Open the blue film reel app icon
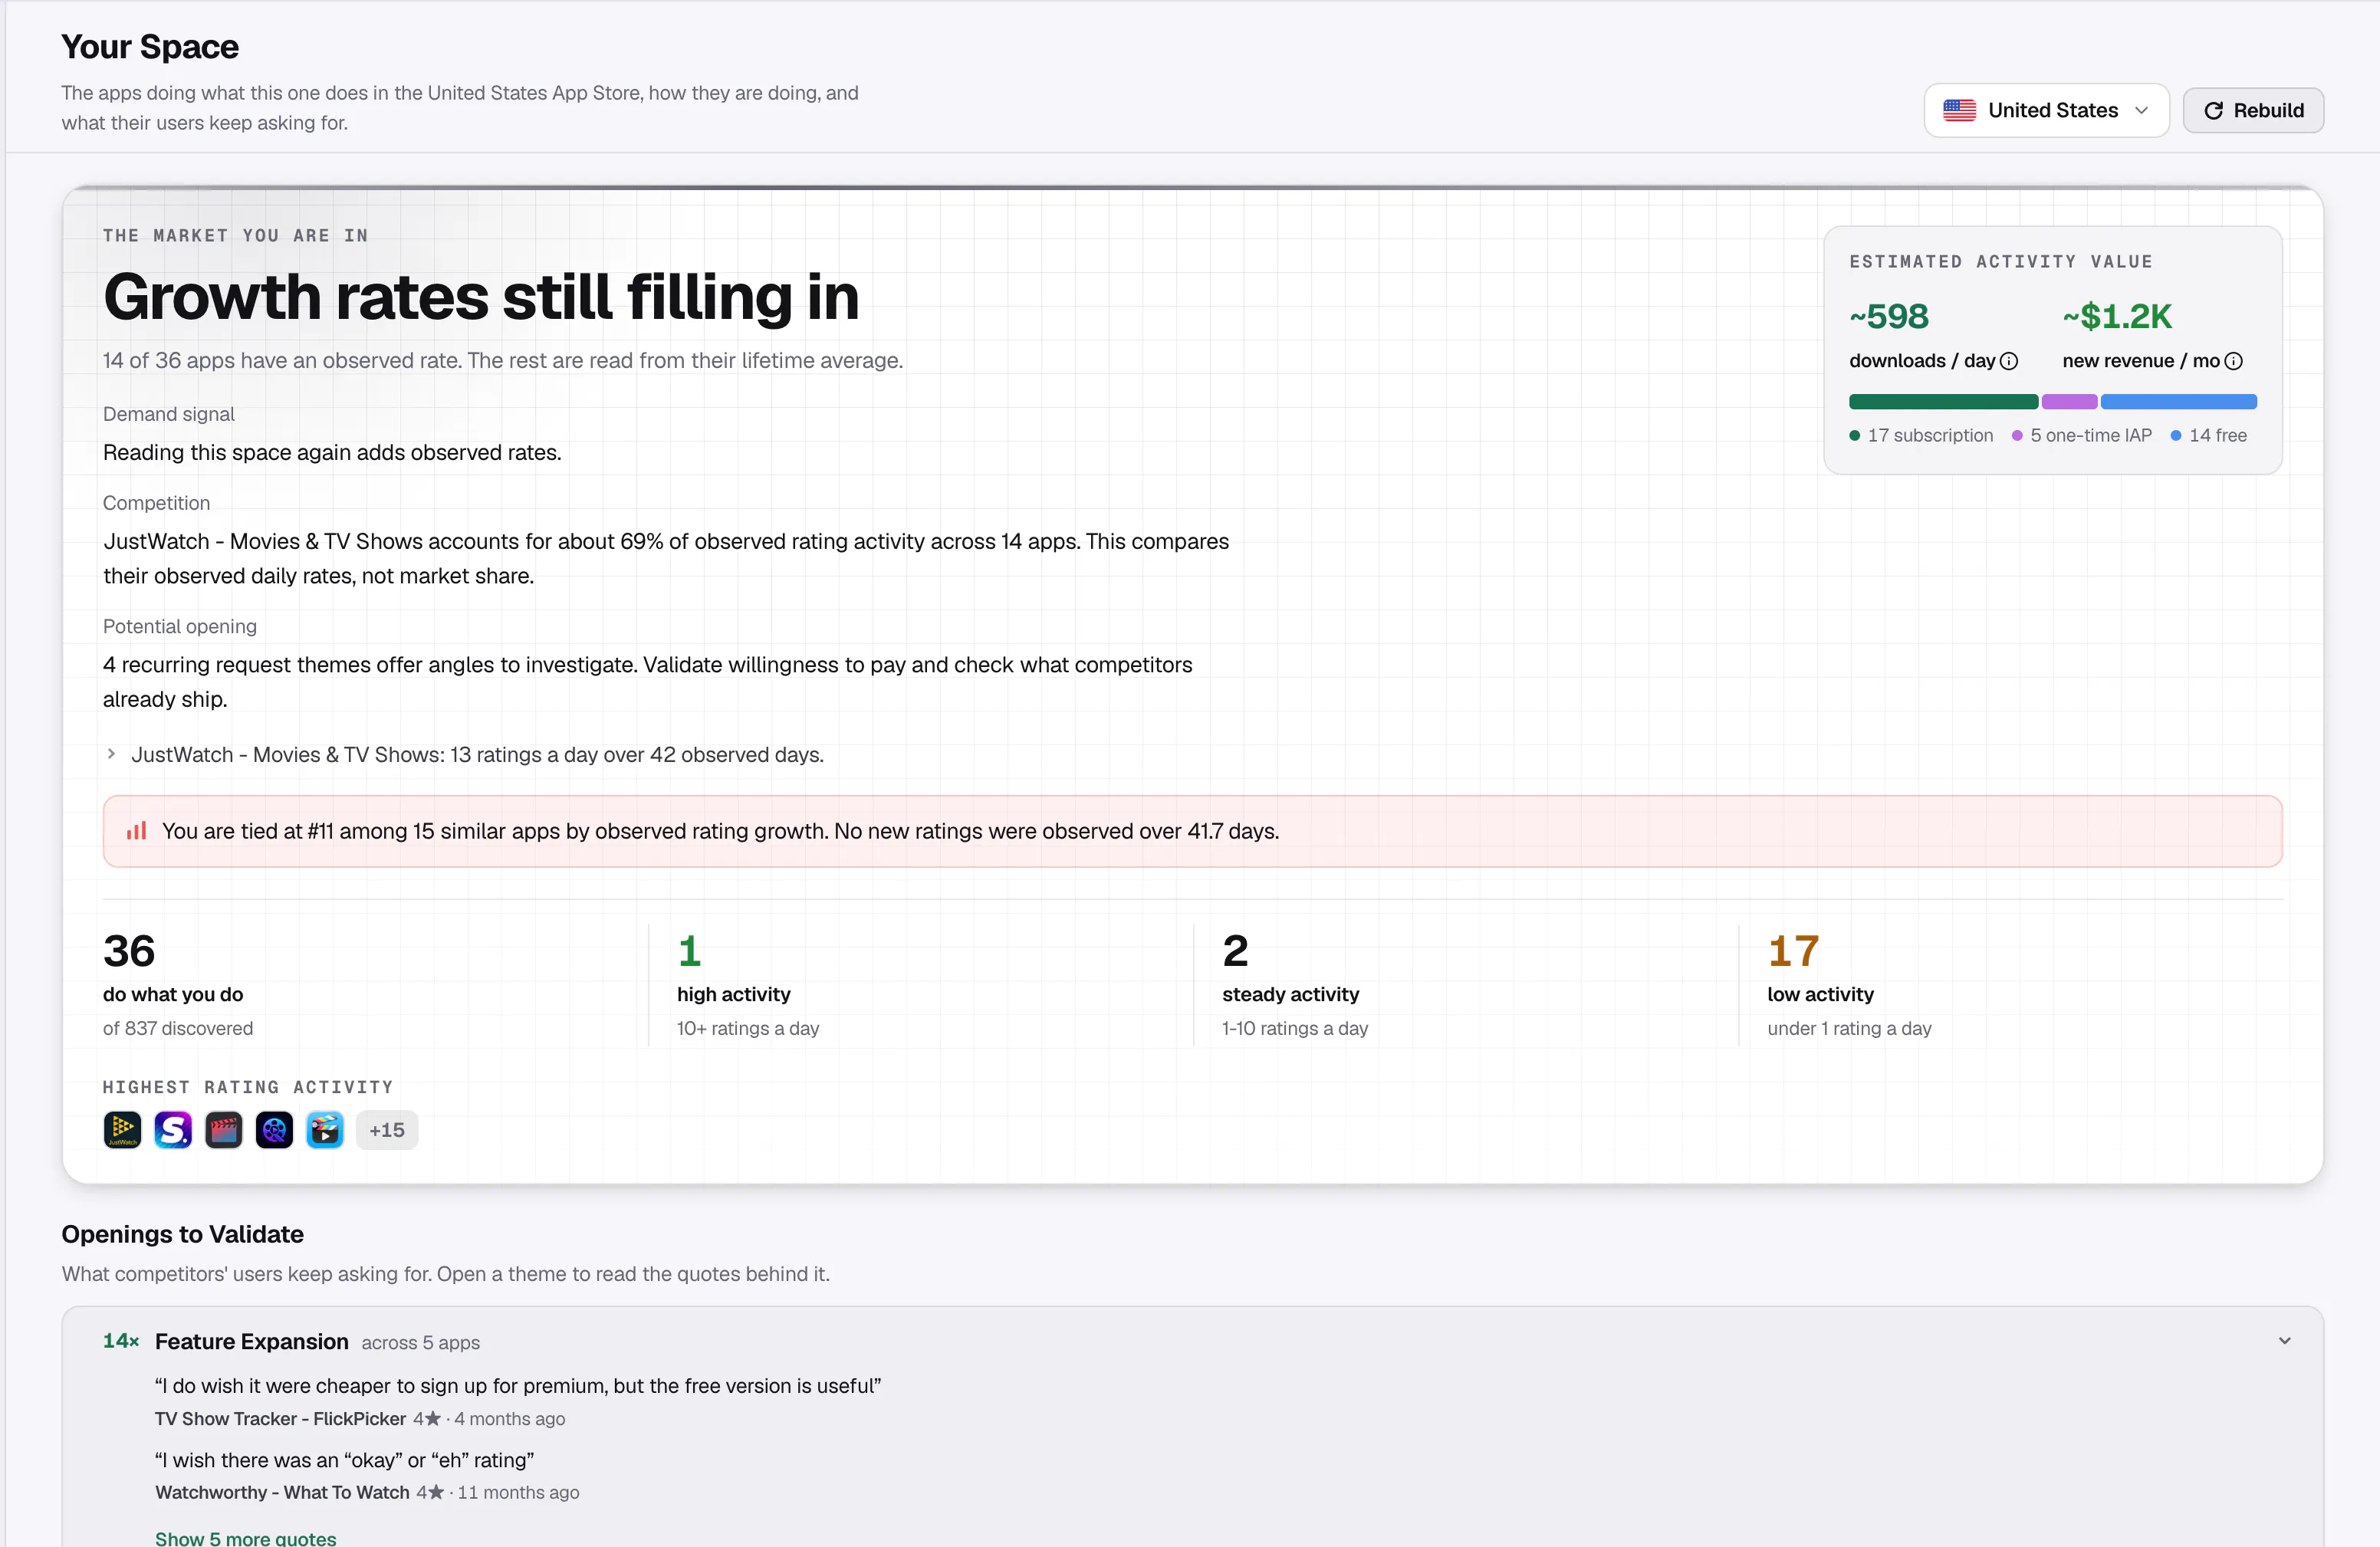Image resolution: width=2380 pixels, height=1547 pixels. [274, 1130]
